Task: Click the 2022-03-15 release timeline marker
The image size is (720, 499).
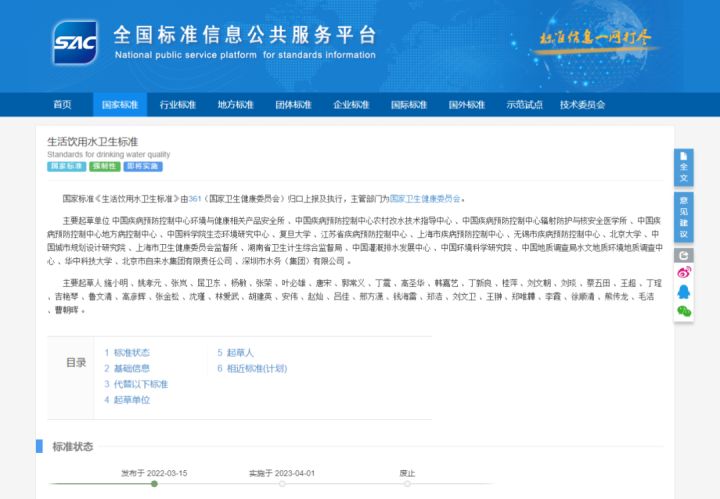Action: click(154, 484)
